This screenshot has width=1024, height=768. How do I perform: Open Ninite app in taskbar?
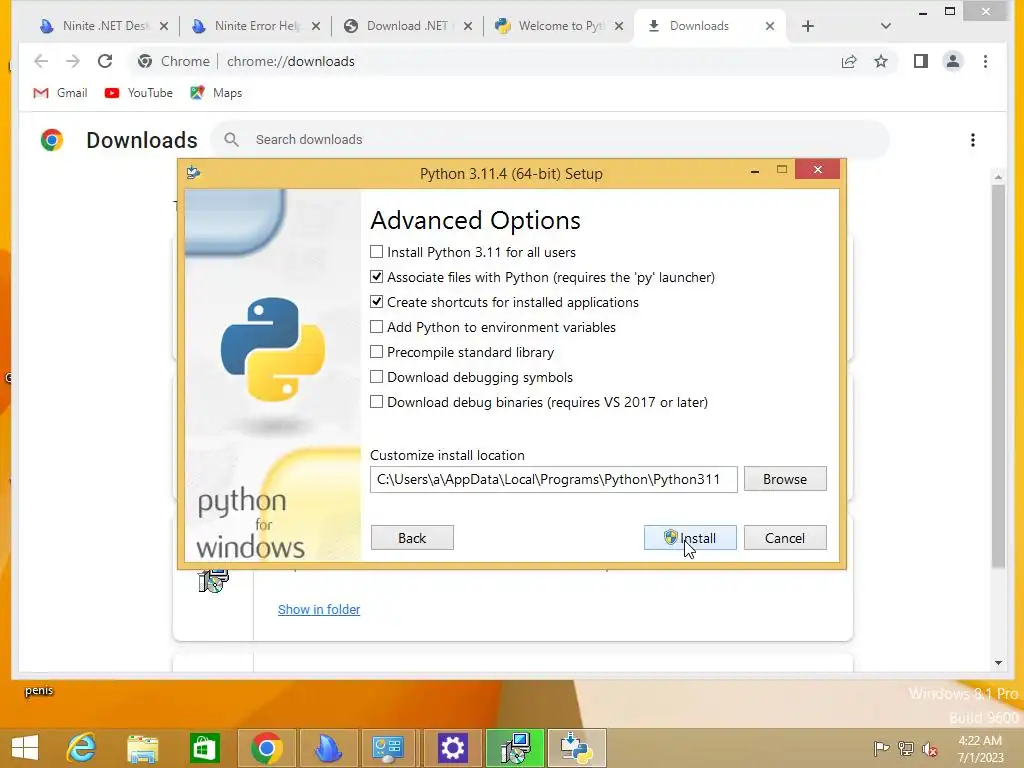(x=328, y=748)
